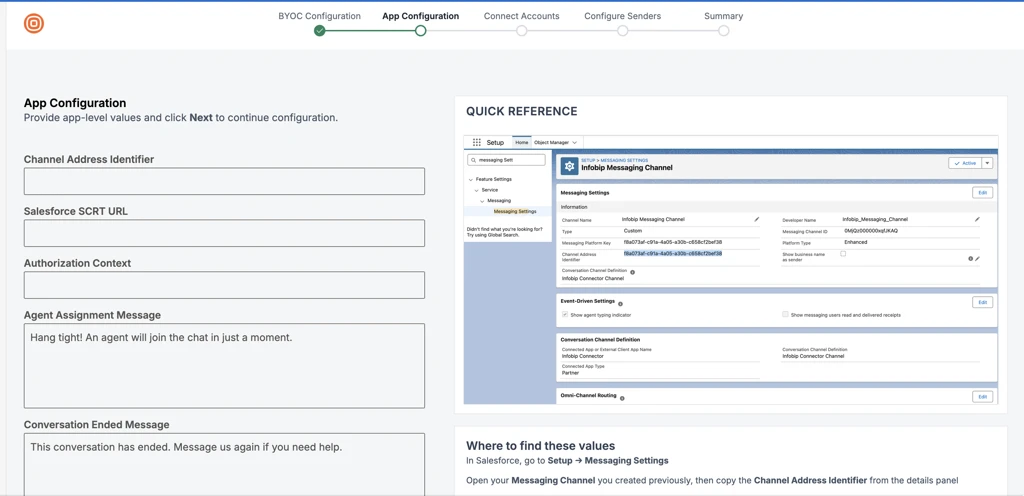Click info icon in Show business name row
Screen dimensions: 1024x496
click(x=970, y=258)
